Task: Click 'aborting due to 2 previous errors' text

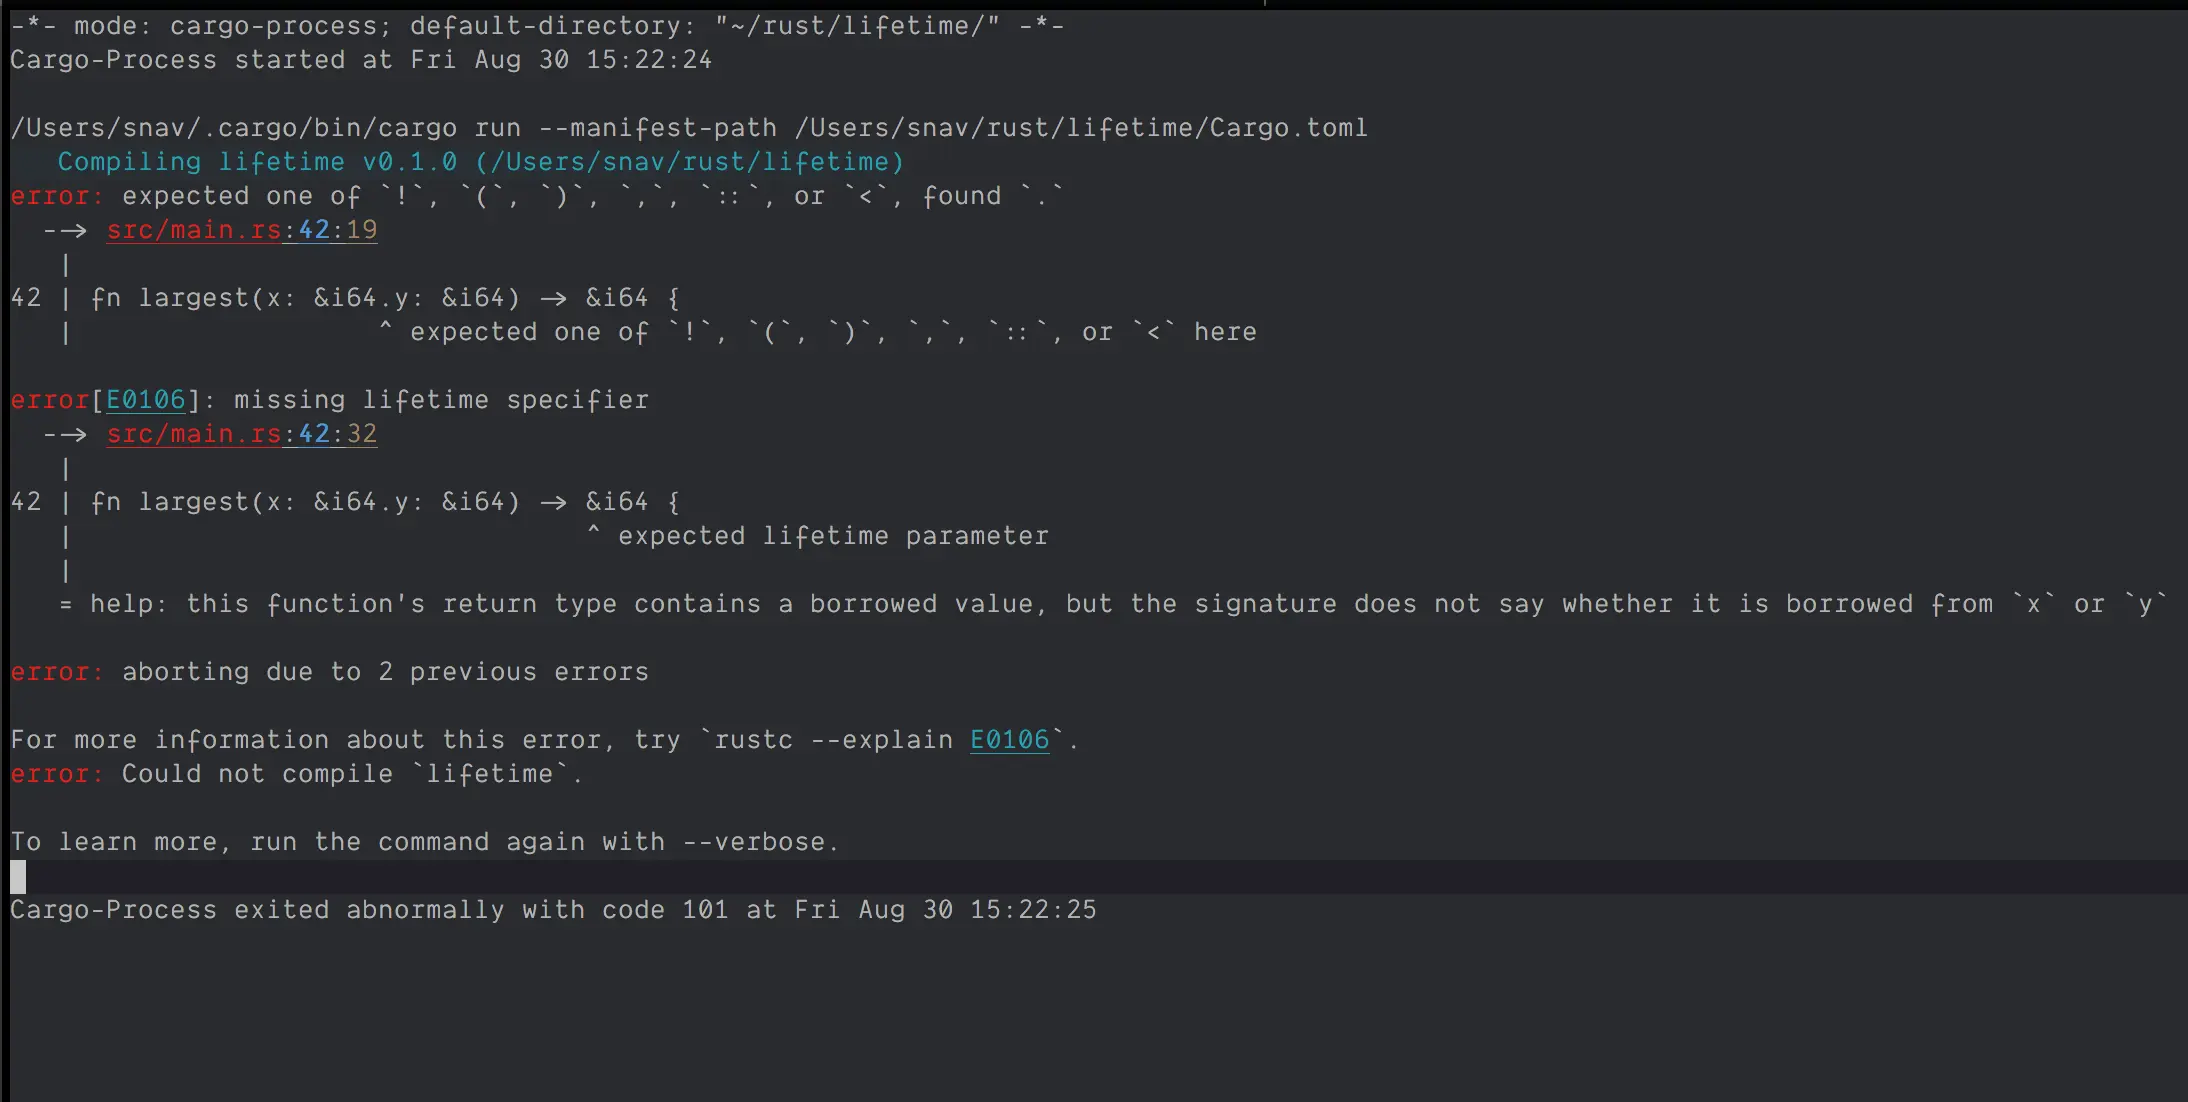Action: 385,672
